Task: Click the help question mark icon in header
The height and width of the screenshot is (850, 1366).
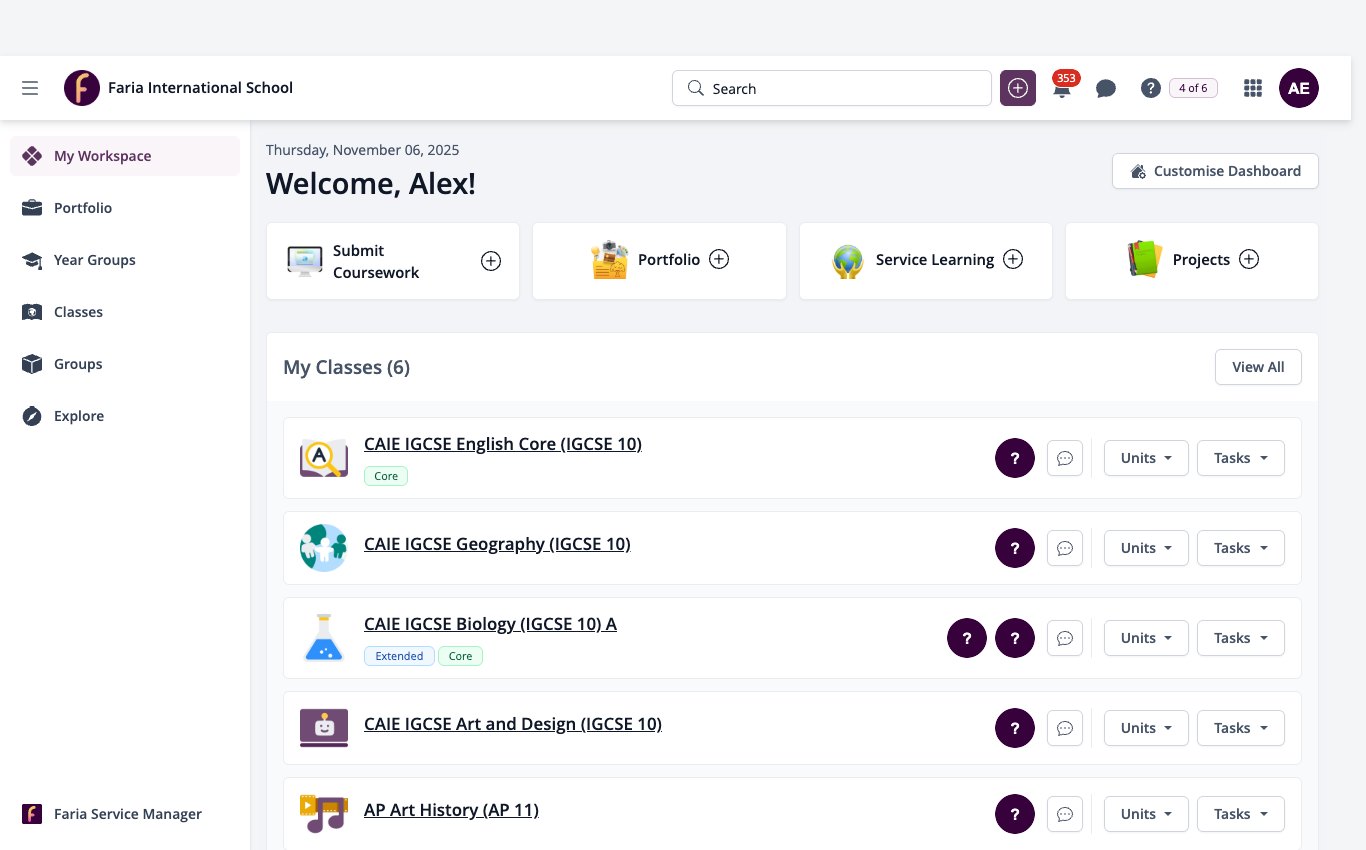Action: tap(1151, 88)
